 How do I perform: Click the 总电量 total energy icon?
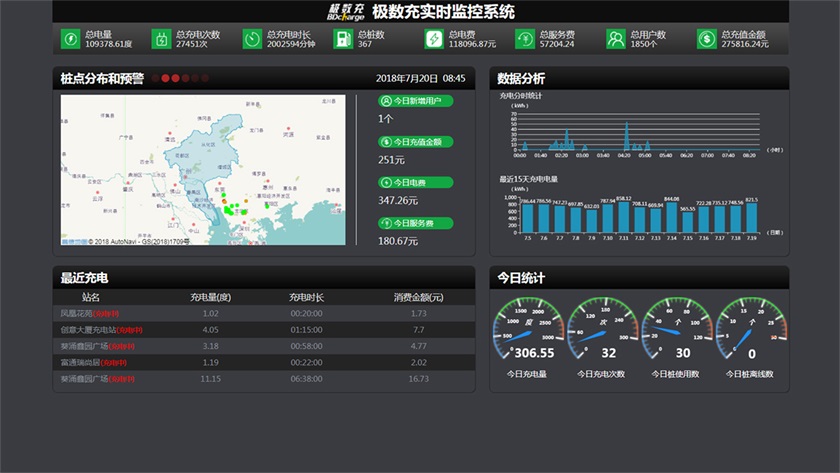(x=70, y=39)
